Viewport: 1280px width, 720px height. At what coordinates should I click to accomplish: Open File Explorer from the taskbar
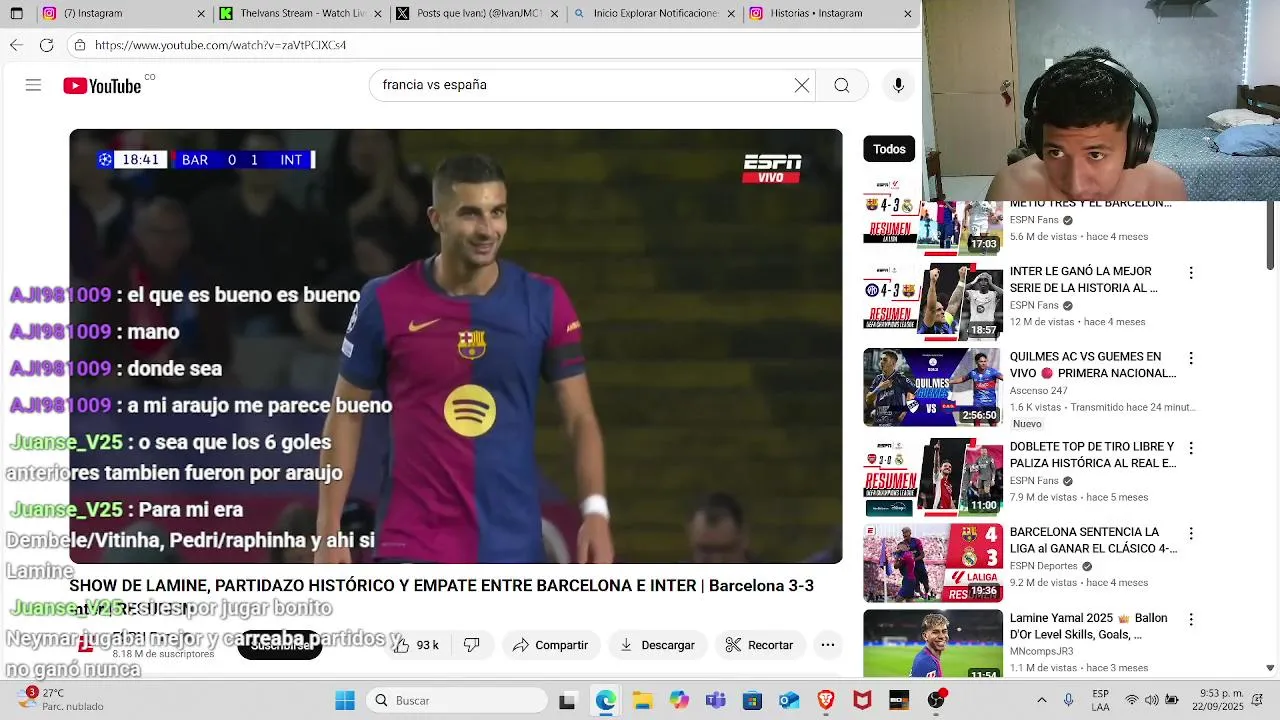(642, 700)
